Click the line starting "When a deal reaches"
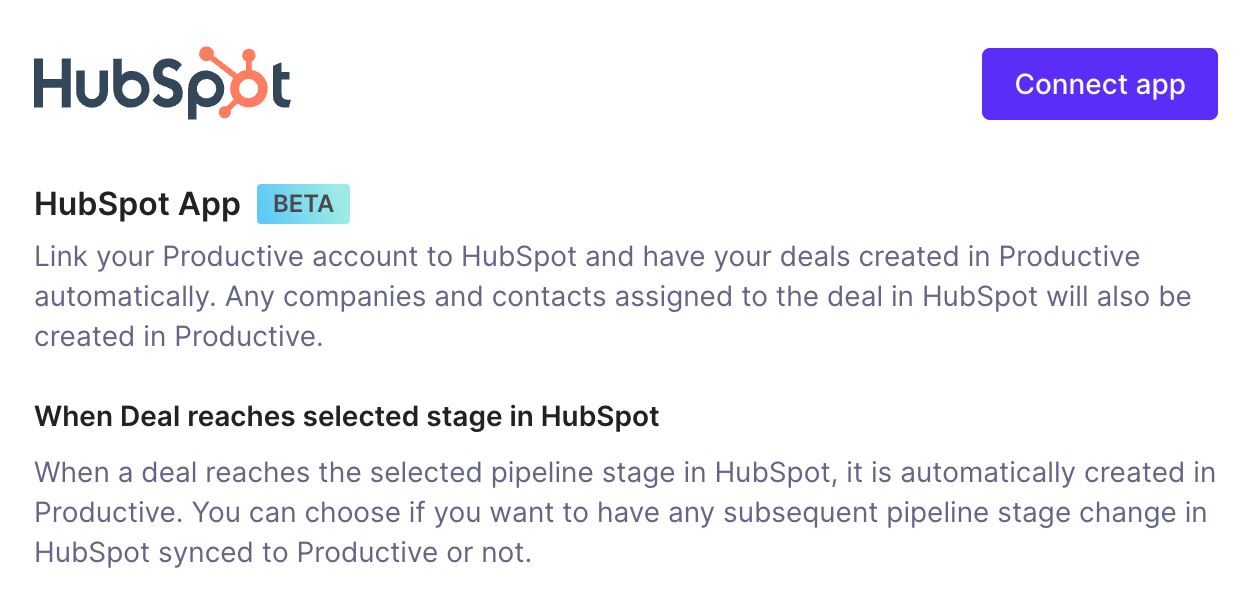1254x598 pixels. pyautogui.click(x=625, y=472)
